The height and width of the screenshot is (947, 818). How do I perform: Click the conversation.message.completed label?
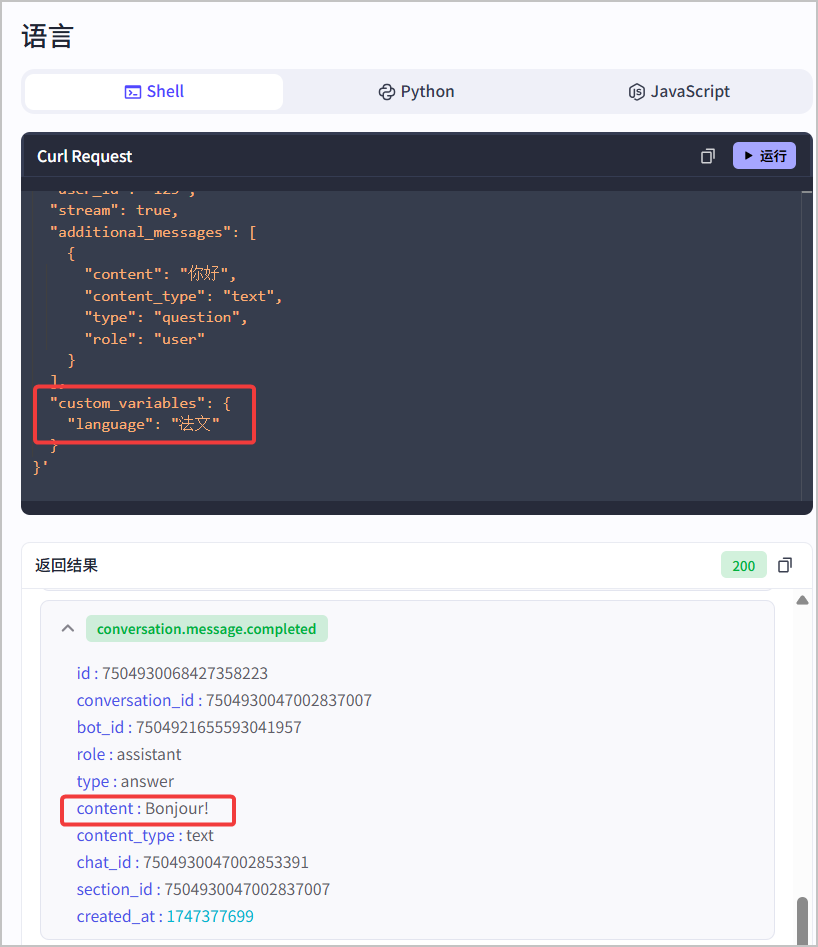click(x=207, y=629)
